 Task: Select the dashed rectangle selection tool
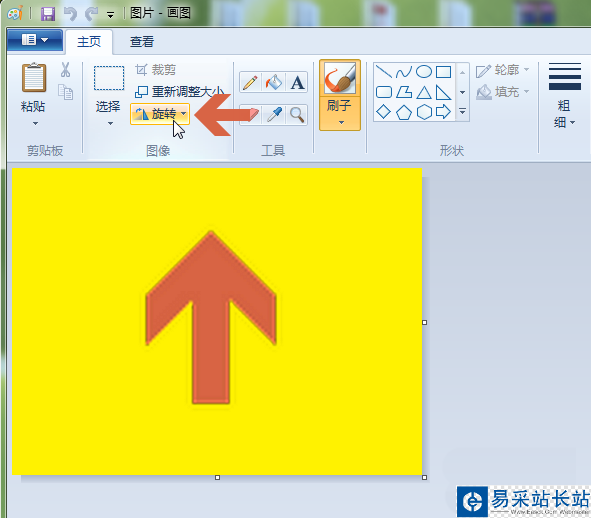pos(109,78)
